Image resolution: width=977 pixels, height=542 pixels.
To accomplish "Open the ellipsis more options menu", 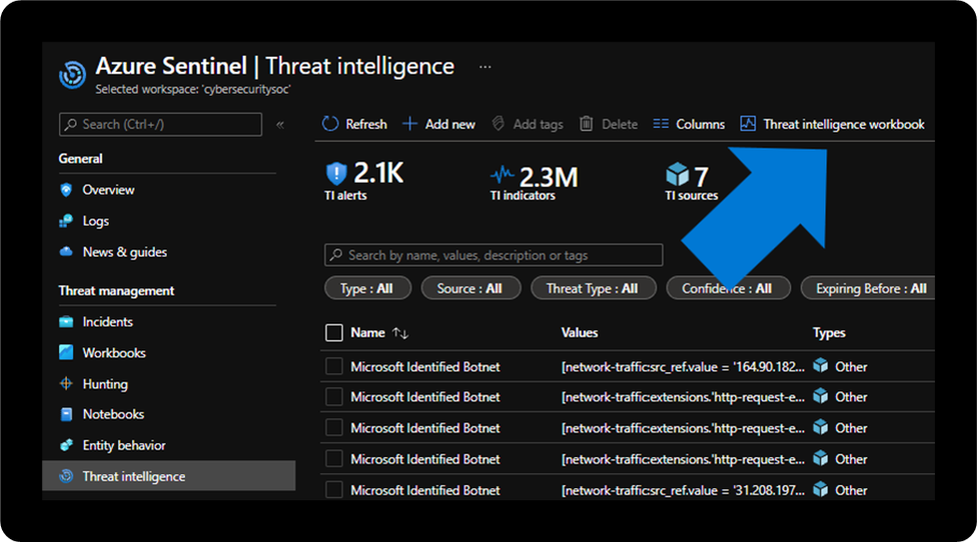I will coord(485,67).
